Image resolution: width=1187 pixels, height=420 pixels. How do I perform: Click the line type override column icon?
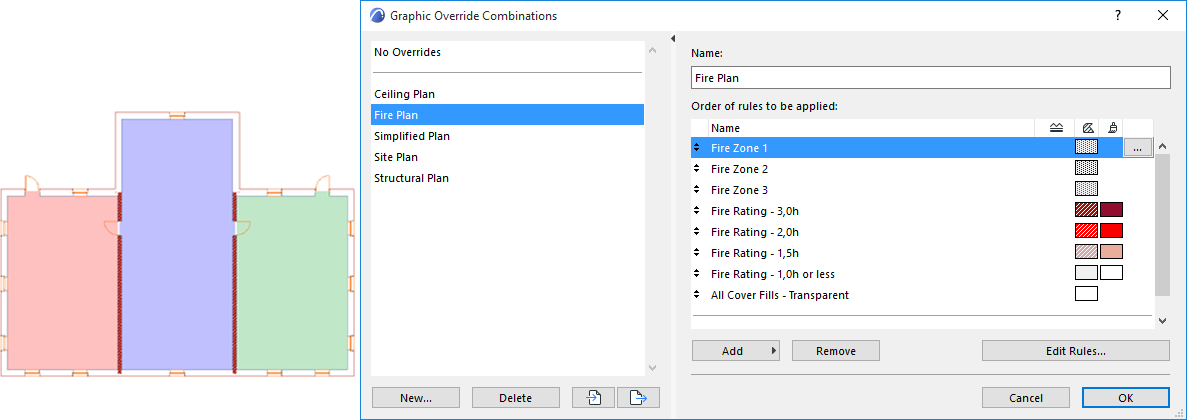1056,128
